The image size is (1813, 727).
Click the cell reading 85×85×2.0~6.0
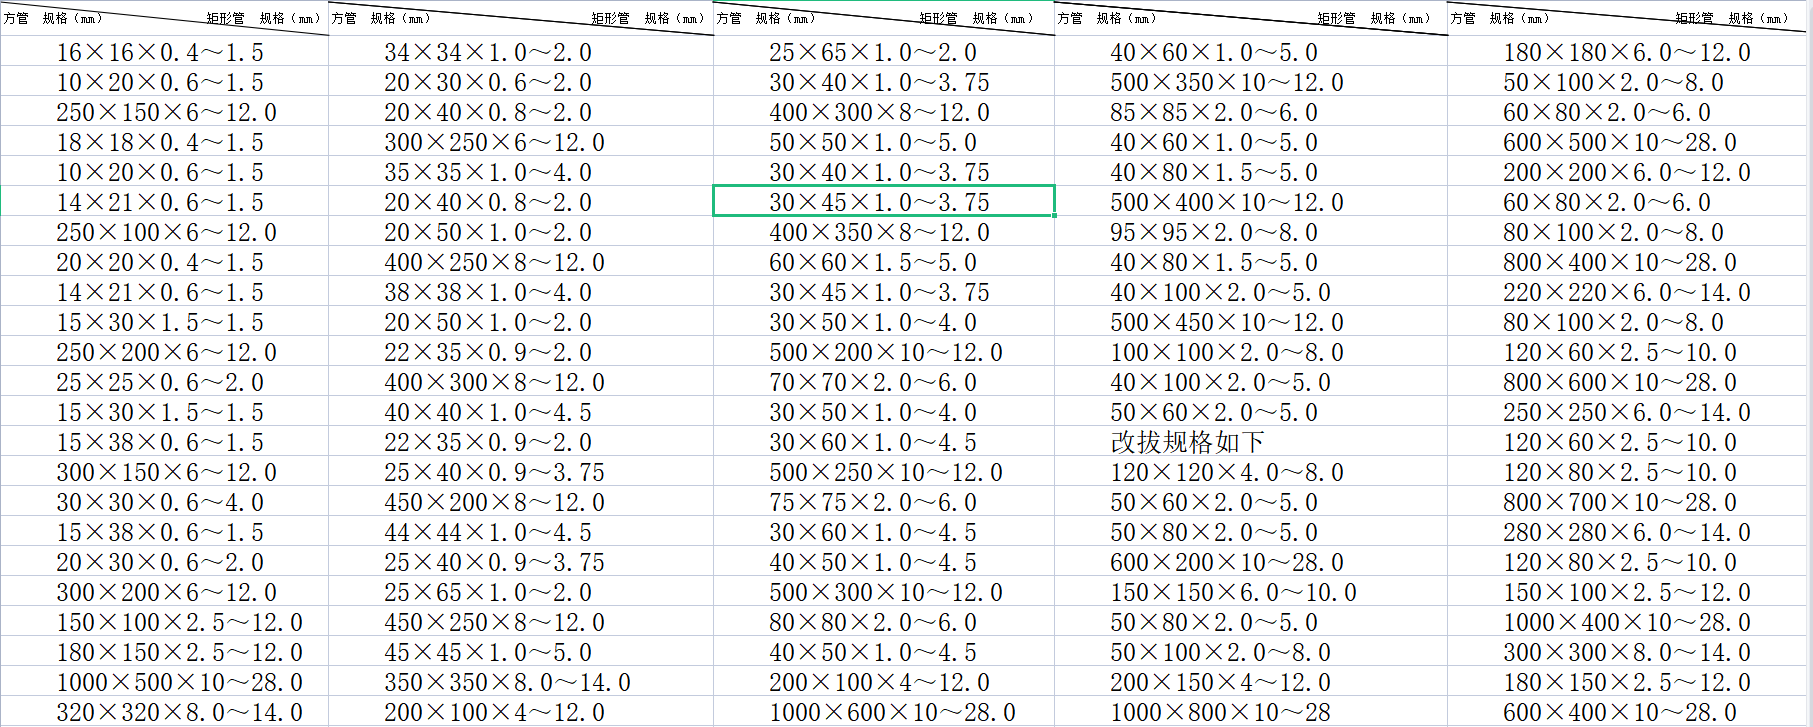click(1214, 112)
